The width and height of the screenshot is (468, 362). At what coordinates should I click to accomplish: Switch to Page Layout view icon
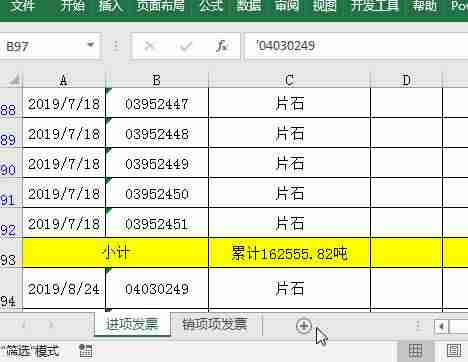(x=454, y=351)
